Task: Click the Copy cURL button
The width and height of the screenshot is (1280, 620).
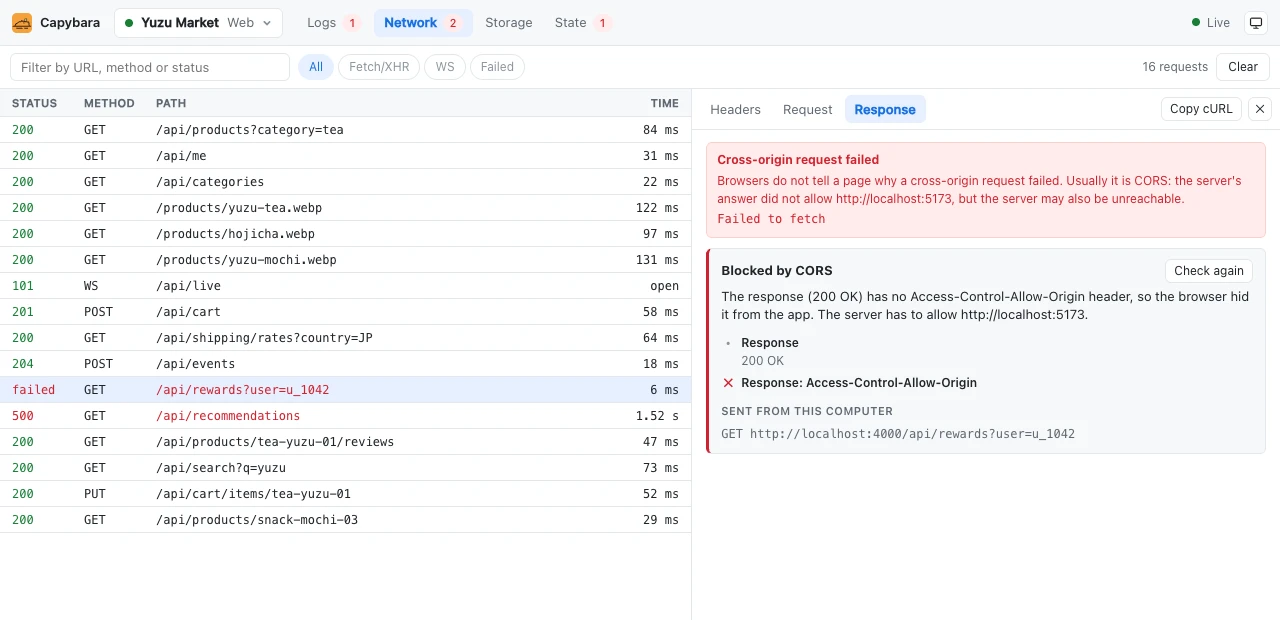Action: coord(1201,109)
